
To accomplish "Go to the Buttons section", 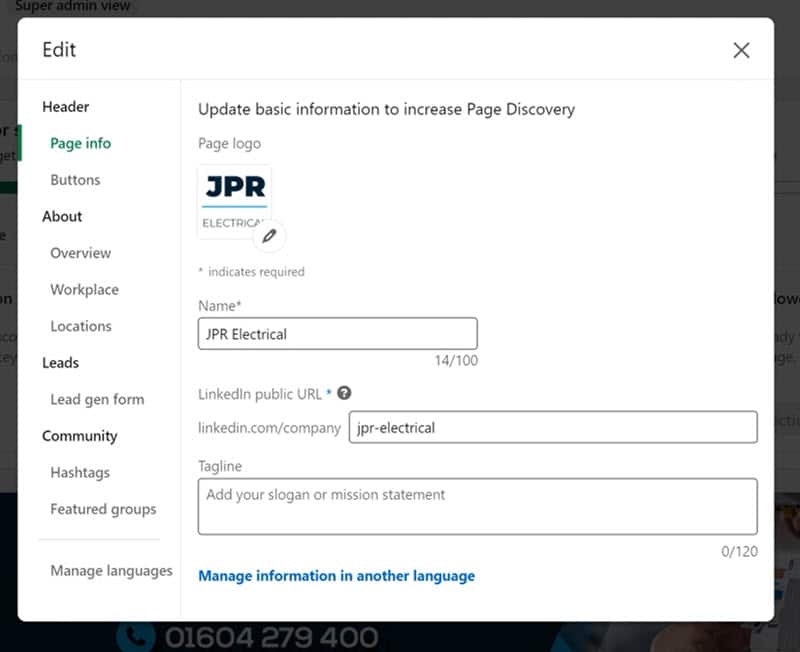I will tap(75, 180).
